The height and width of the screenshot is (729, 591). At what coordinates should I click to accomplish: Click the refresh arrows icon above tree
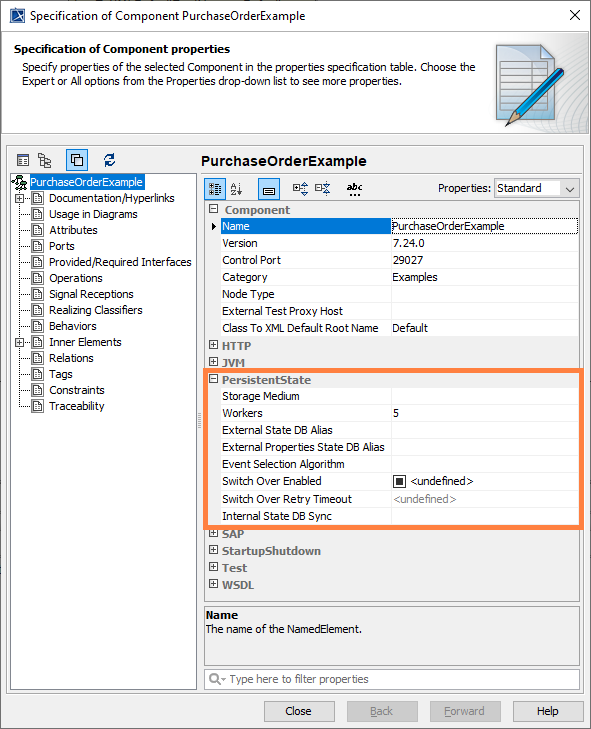(x=109, y=160)
